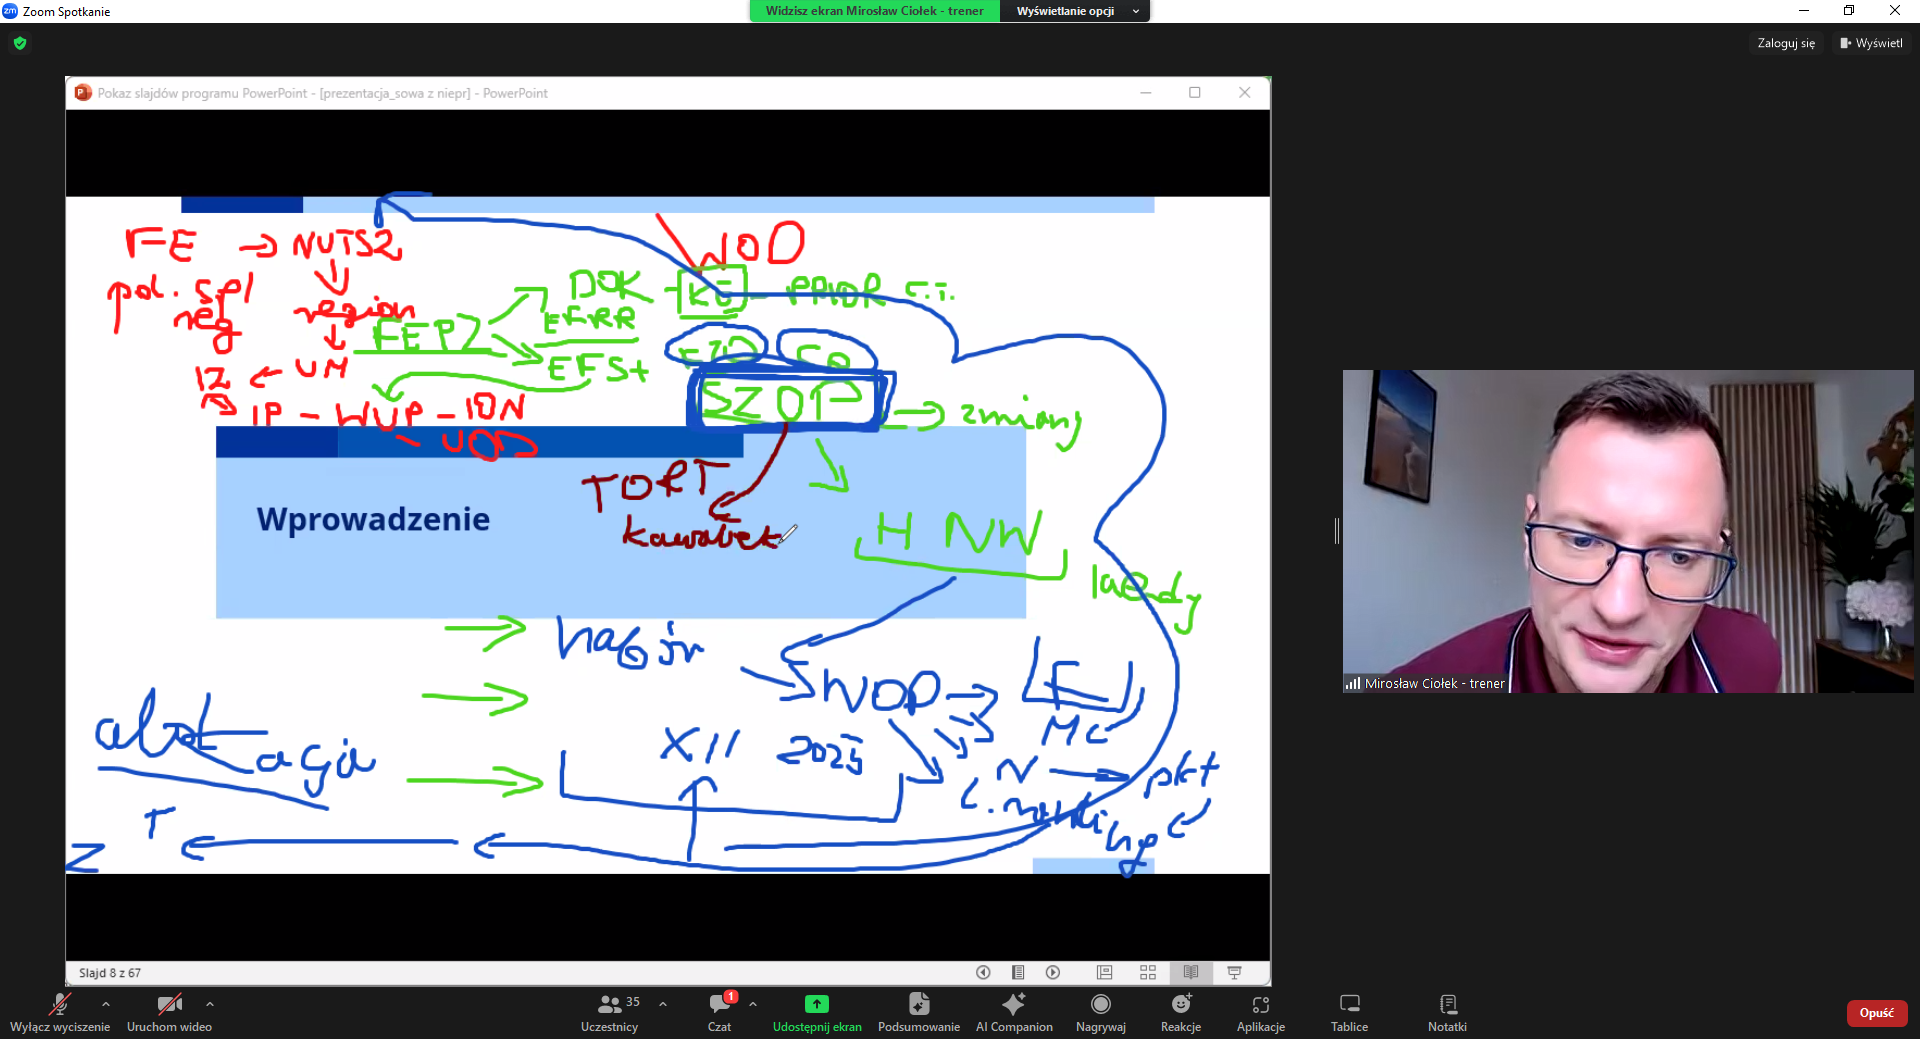Open the Czat chat panel

tap(719, 1012)
